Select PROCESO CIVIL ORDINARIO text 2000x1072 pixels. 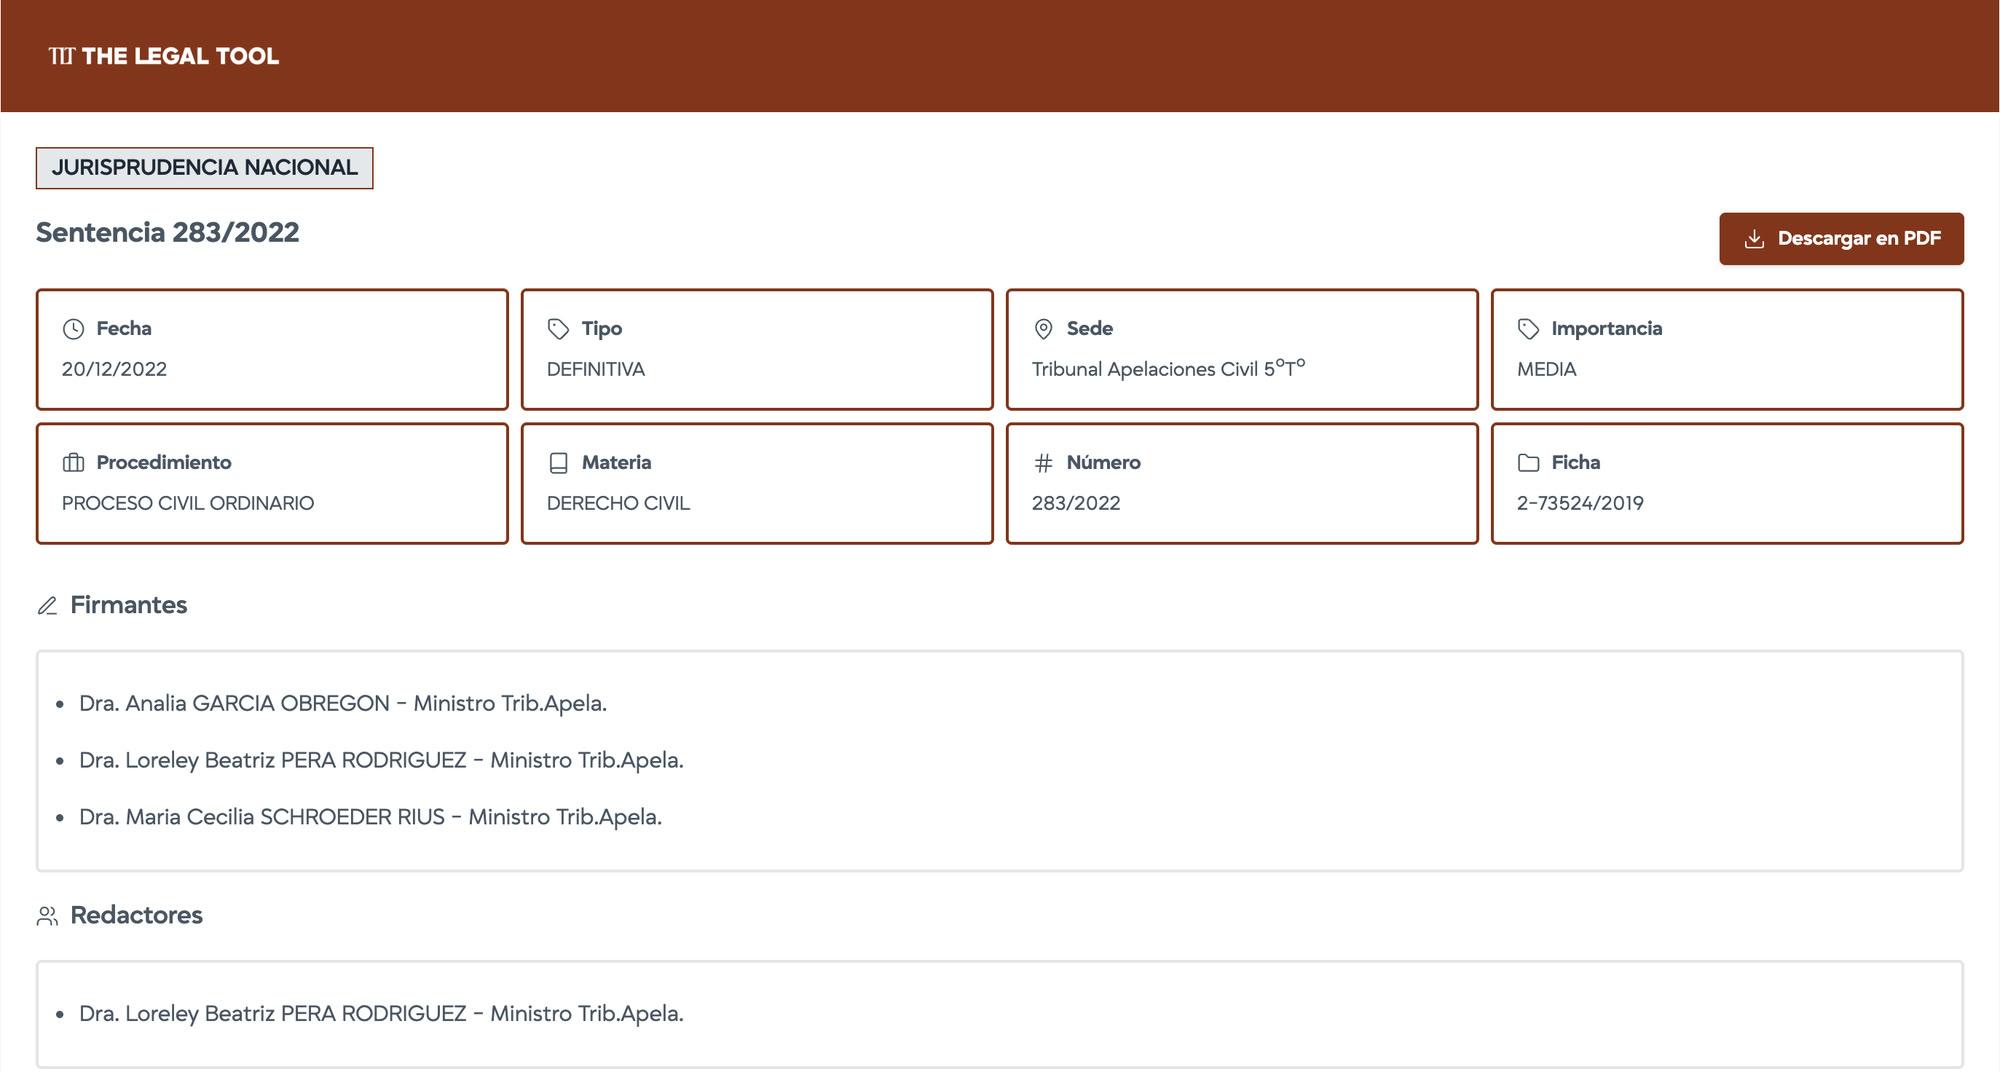(188, 503)
